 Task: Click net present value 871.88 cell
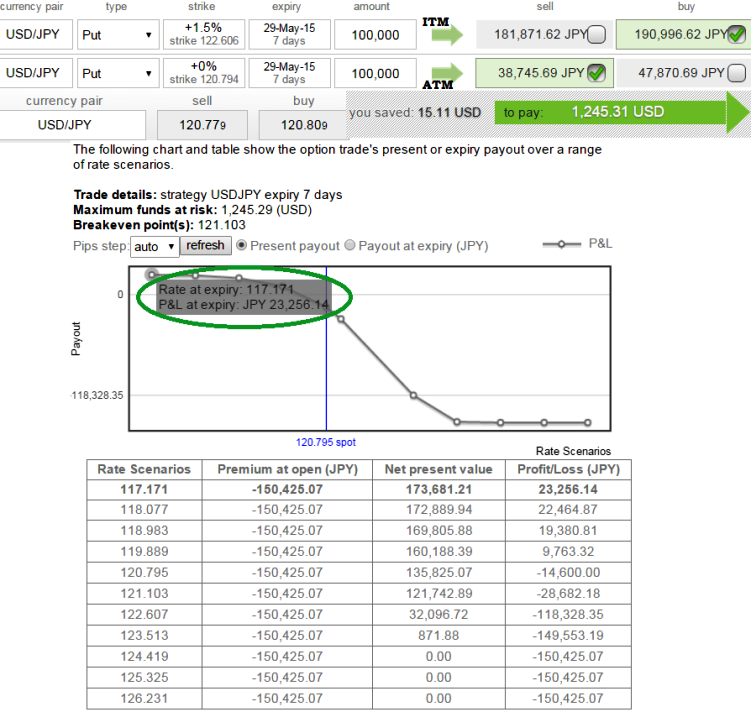(439, 635)
